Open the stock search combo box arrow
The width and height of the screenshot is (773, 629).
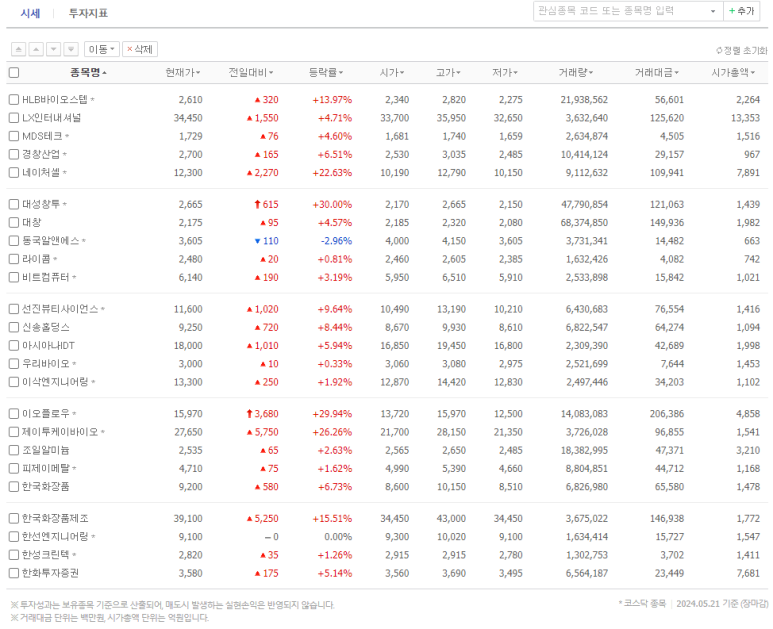[x=713, y=11]
